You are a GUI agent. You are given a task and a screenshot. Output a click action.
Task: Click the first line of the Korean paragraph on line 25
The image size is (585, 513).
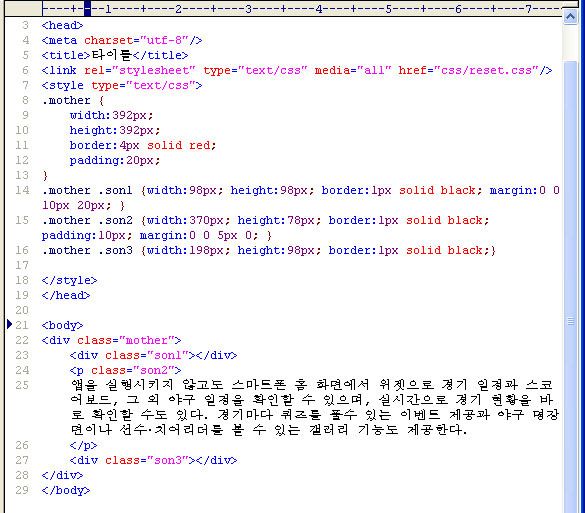[312, 385]
